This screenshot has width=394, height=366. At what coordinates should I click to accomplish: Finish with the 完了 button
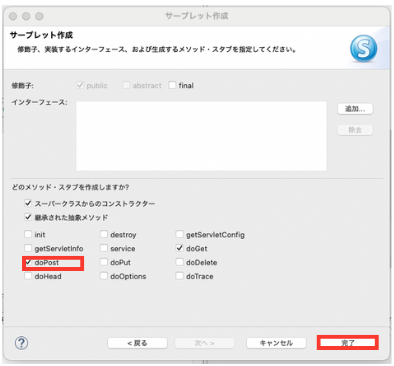pos(348,343)
